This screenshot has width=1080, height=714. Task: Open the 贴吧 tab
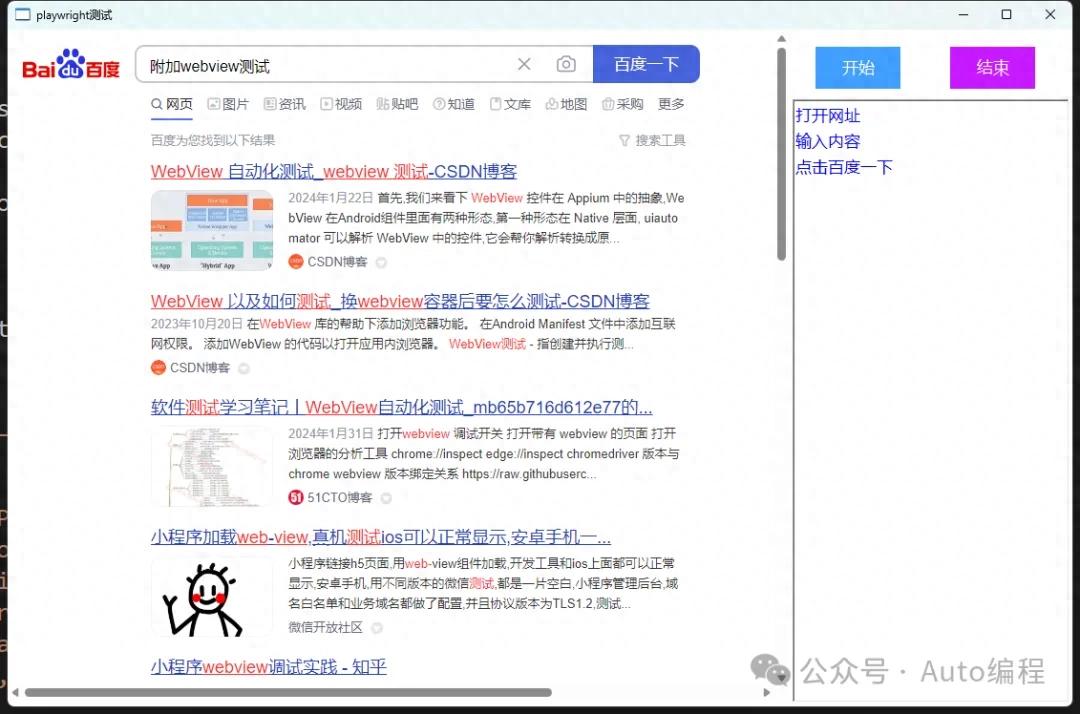pyautogui.click(x=397, y=104)
